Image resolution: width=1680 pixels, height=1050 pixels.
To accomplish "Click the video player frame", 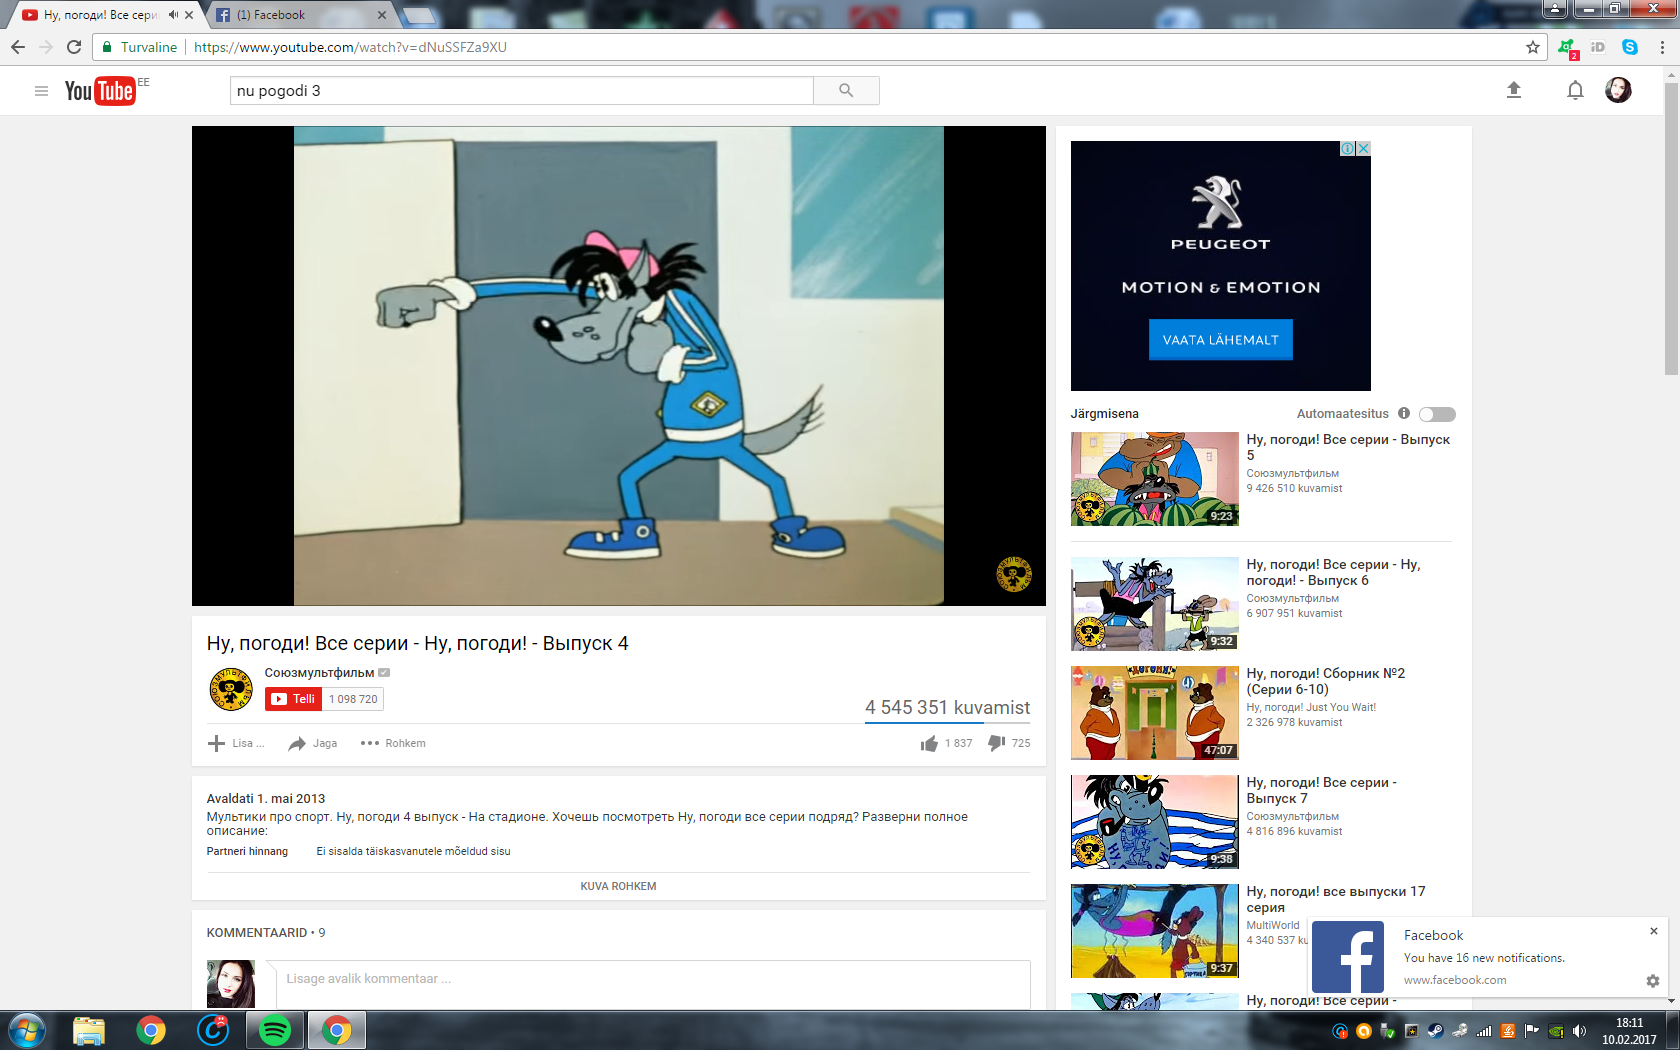I will click(619, 365).
